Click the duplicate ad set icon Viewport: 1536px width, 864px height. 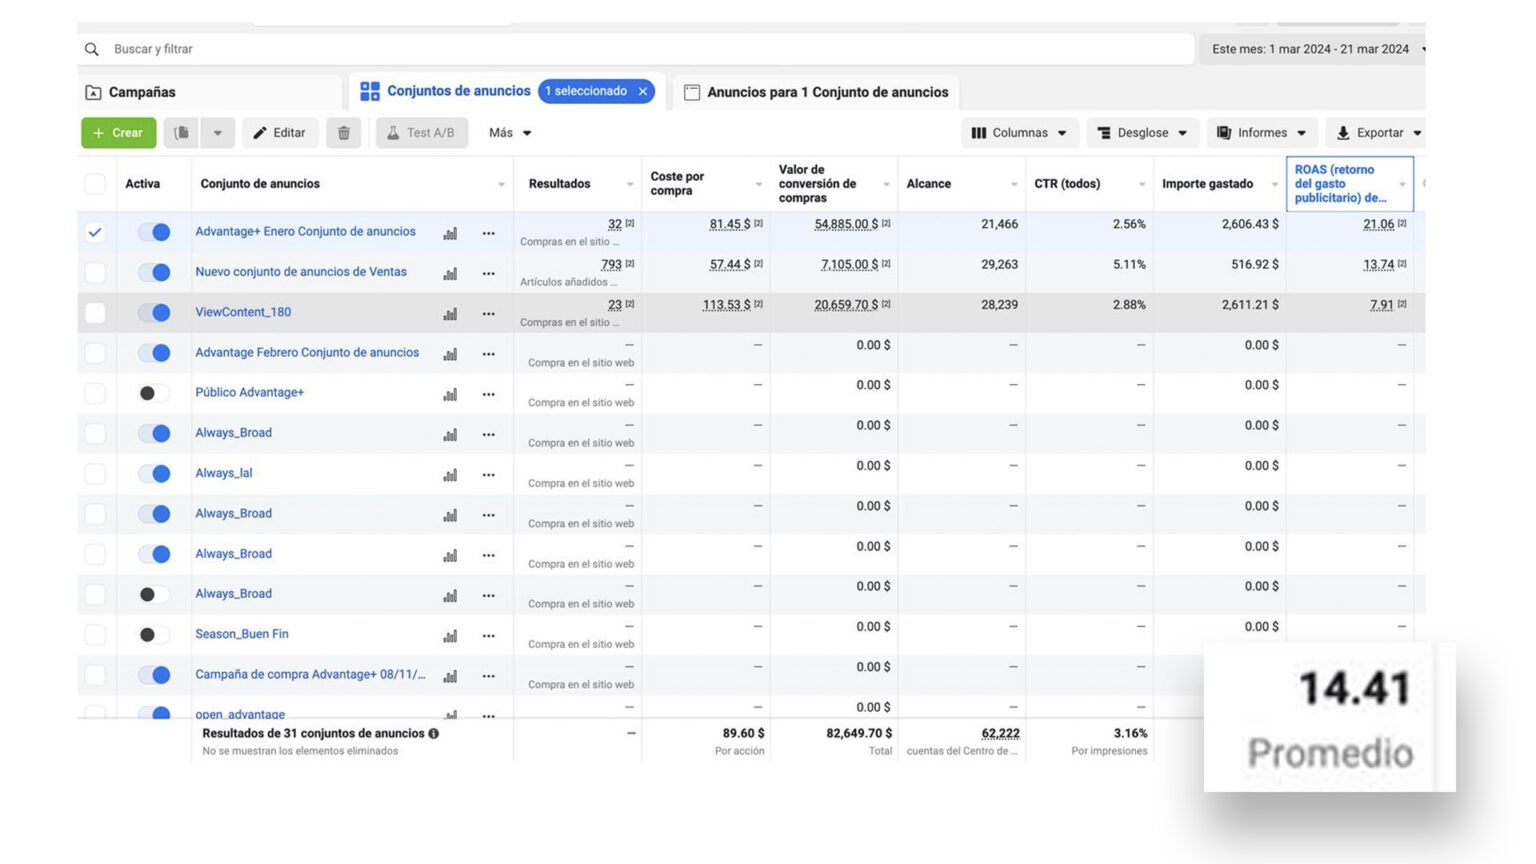coord(181,132)
